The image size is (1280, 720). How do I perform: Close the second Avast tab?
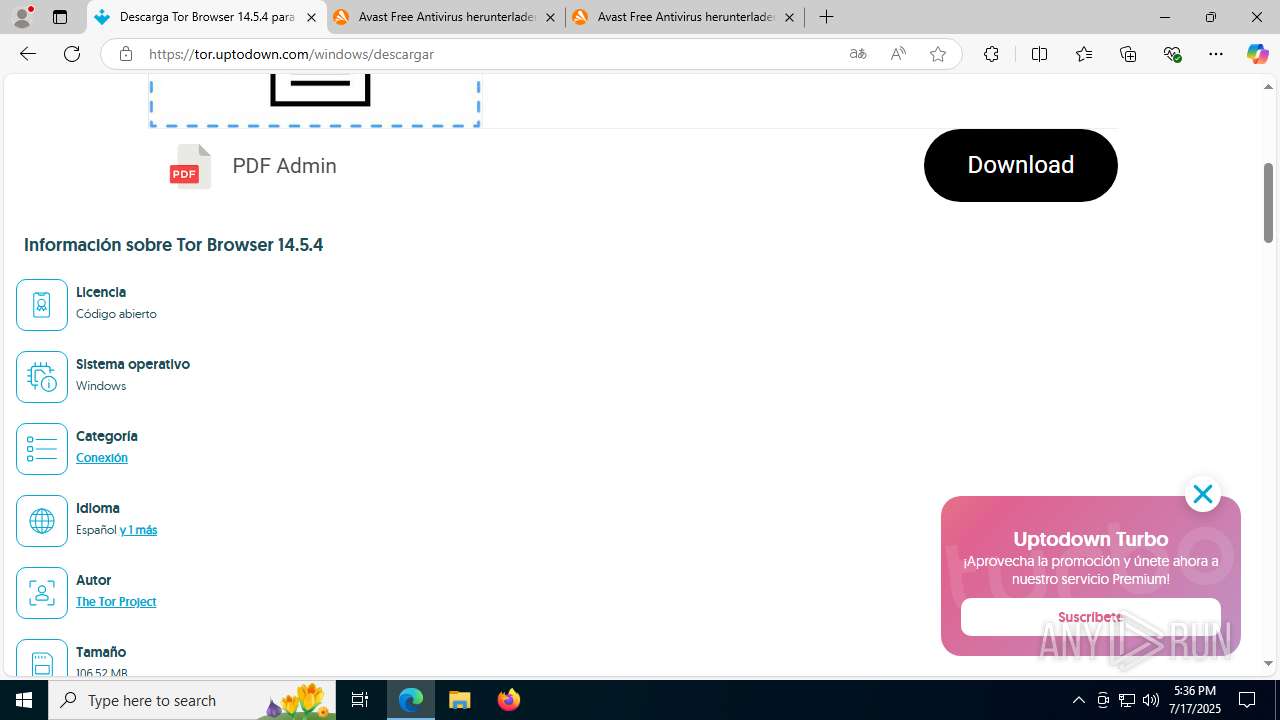(x=789, y=17)
